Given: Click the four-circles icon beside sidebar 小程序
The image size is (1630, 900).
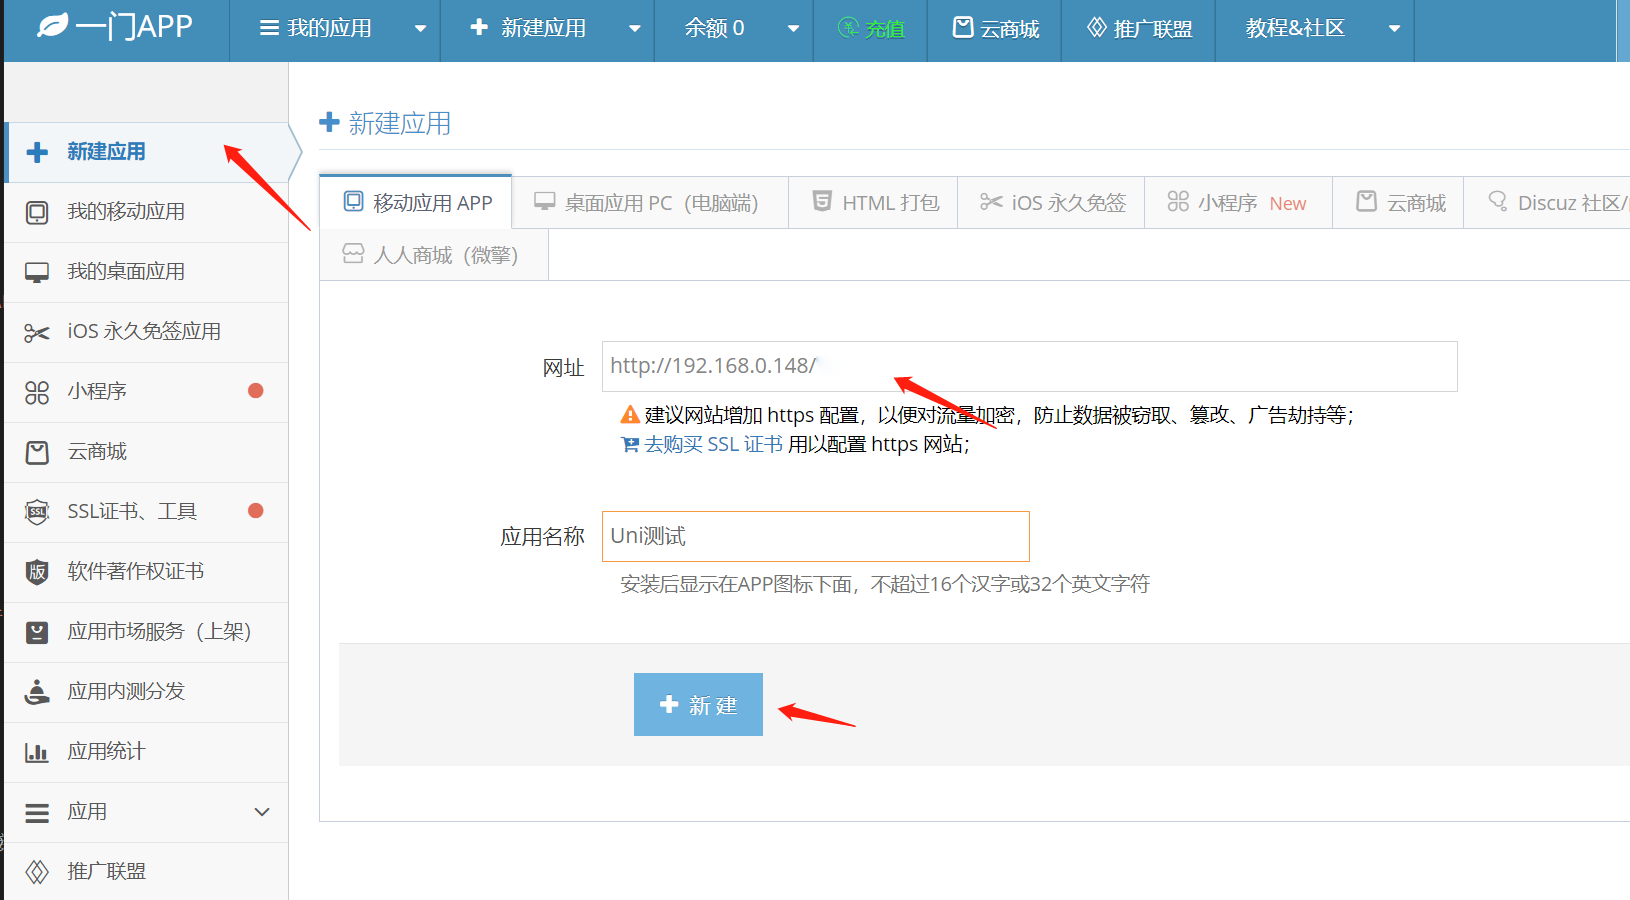Looking at the screenshot, I should coord(37,393).
